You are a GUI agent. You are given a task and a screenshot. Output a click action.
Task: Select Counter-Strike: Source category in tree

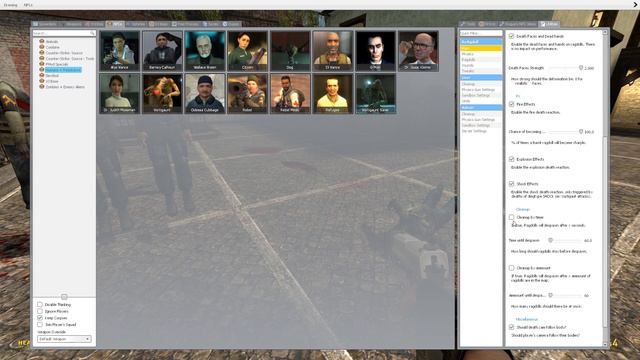(64, 53)
